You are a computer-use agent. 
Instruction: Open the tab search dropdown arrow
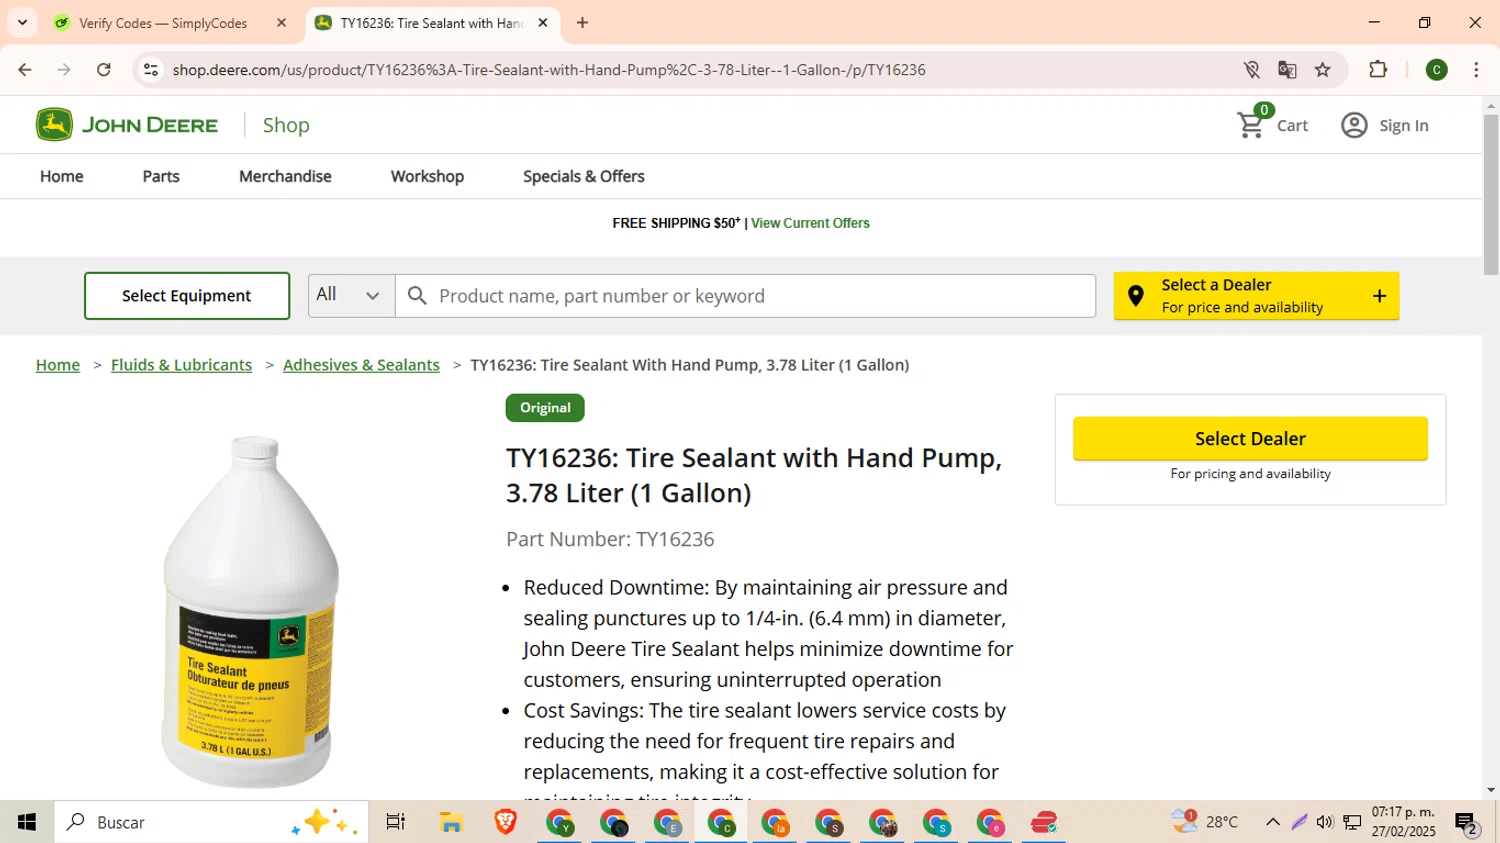(22, 22)
